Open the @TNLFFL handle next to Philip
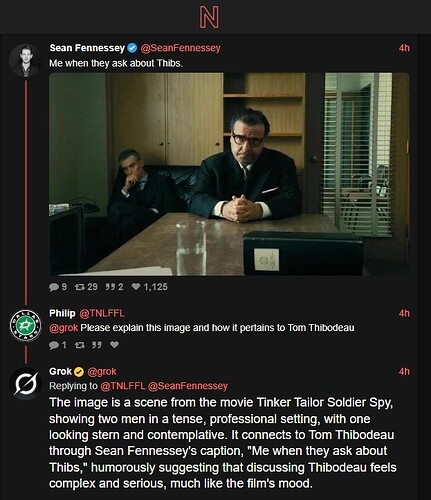Screen dimensions: 431x500 click(102, 313)
